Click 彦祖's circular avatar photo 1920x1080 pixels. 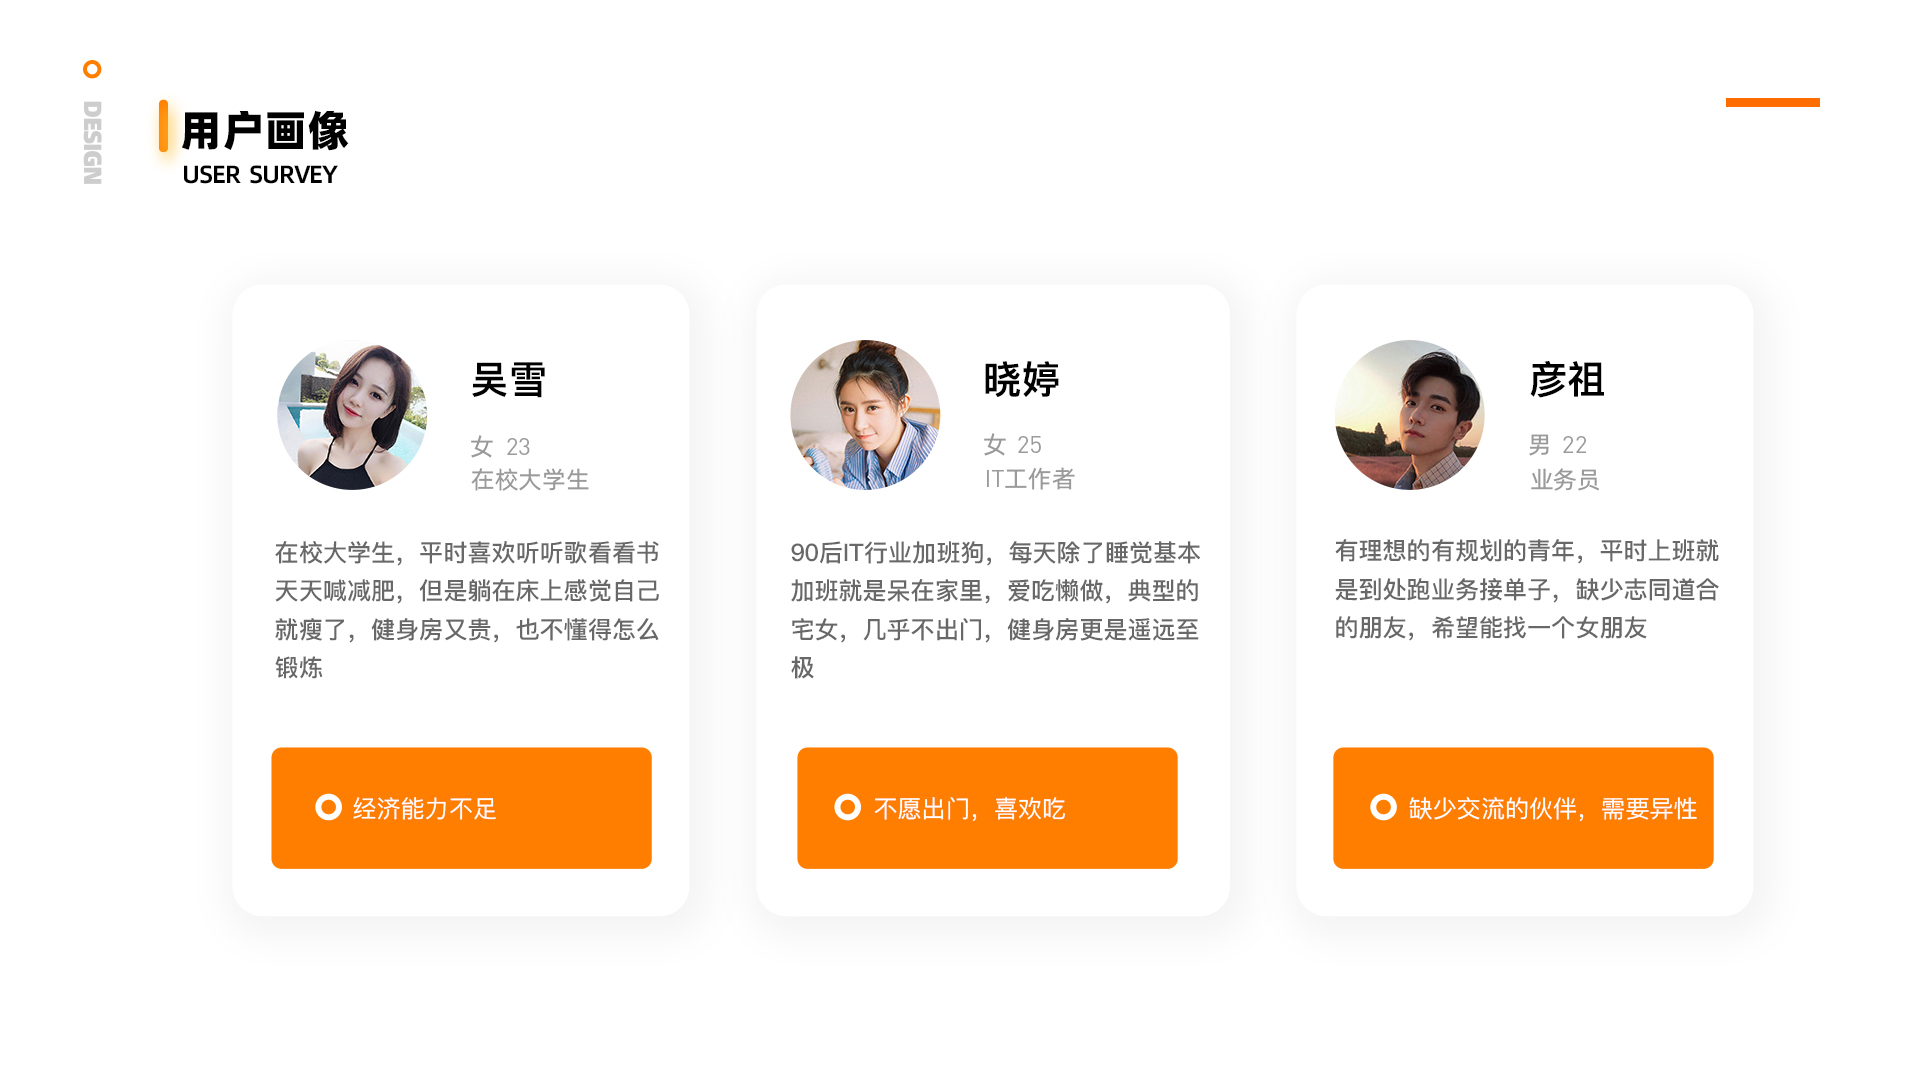[x=1409, y=415]
